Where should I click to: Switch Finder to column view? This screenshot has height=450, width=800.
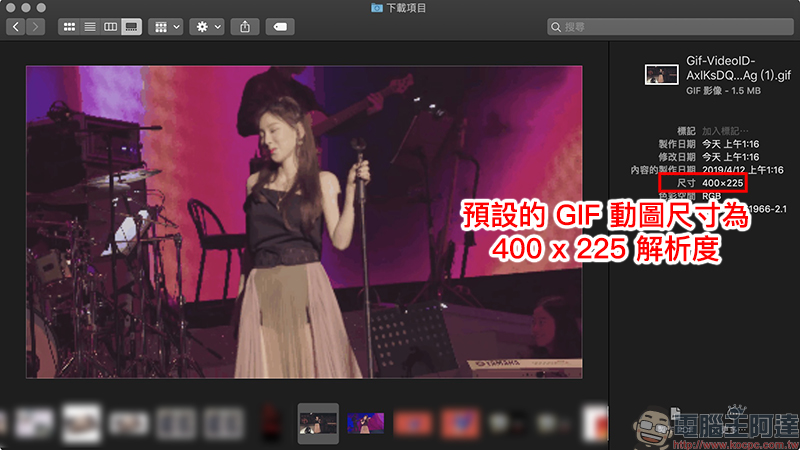(x=110, y=27)
